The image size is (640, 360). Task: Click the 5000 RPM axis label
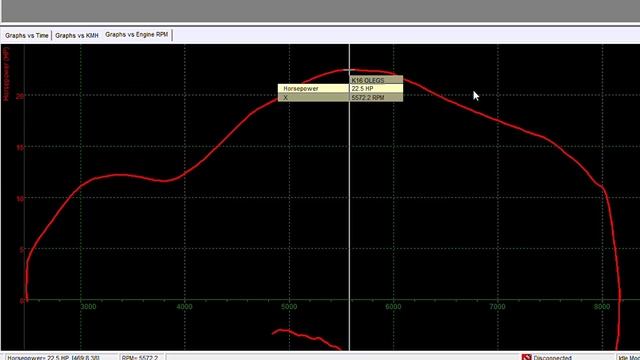(x=289, y=307)
